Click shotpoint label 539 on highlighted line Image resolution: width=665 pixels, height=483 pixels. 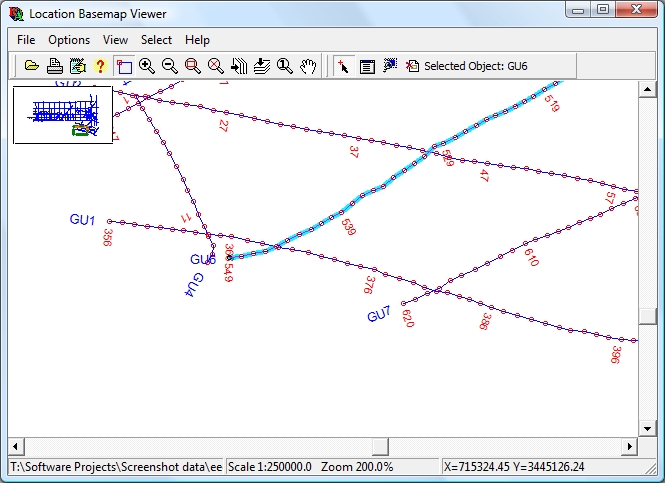coord(349,227)
